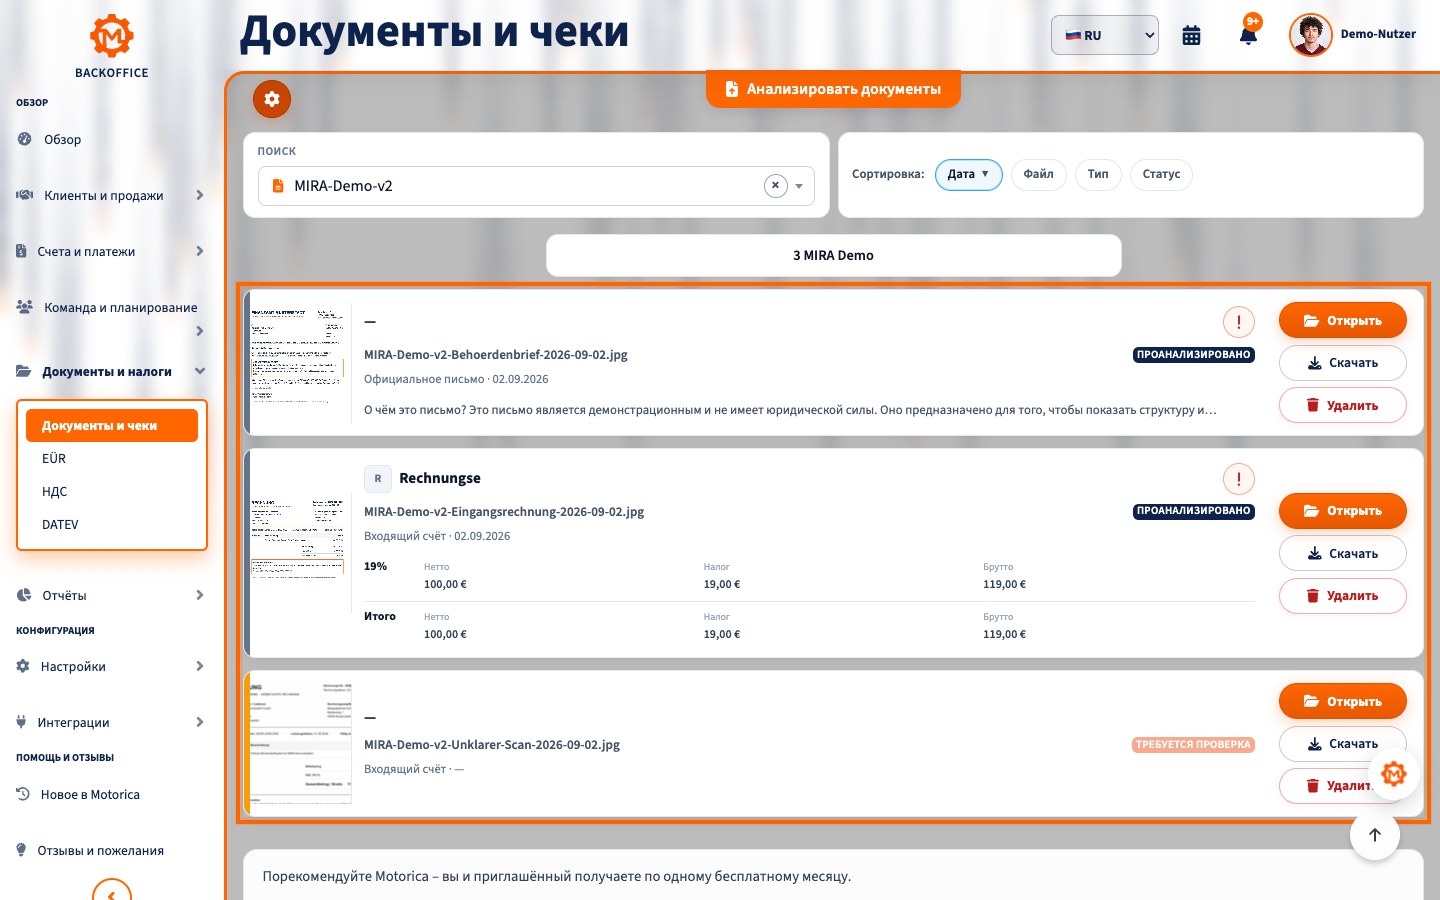Click the handshake icon for Клиенты
The image size is (1440, 900).
[x=25, y=195]
